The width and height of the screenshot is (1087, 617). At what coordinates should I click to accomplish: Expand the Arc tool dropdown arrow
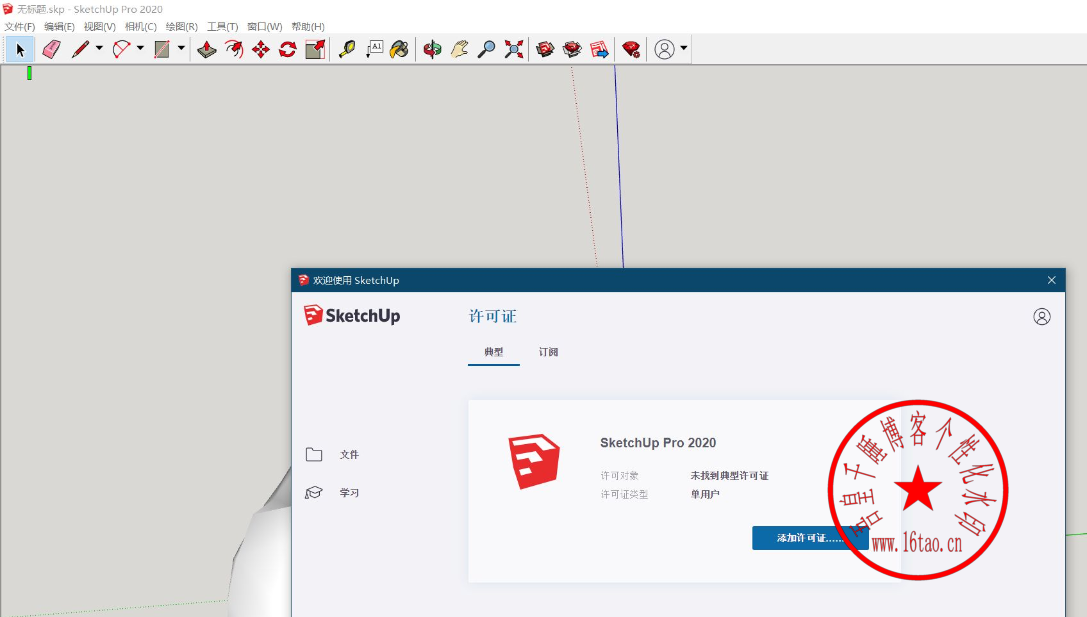pos(140,48)
